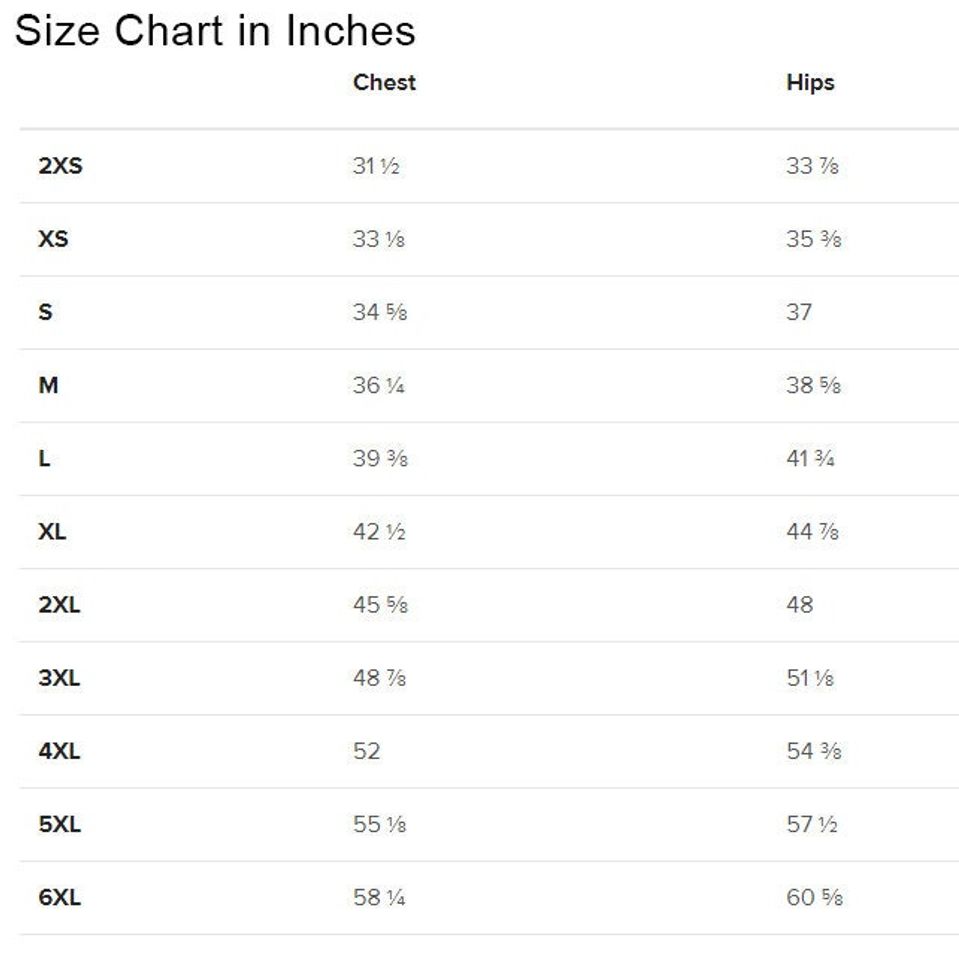Click the L size row label

[x=45, y=459]
